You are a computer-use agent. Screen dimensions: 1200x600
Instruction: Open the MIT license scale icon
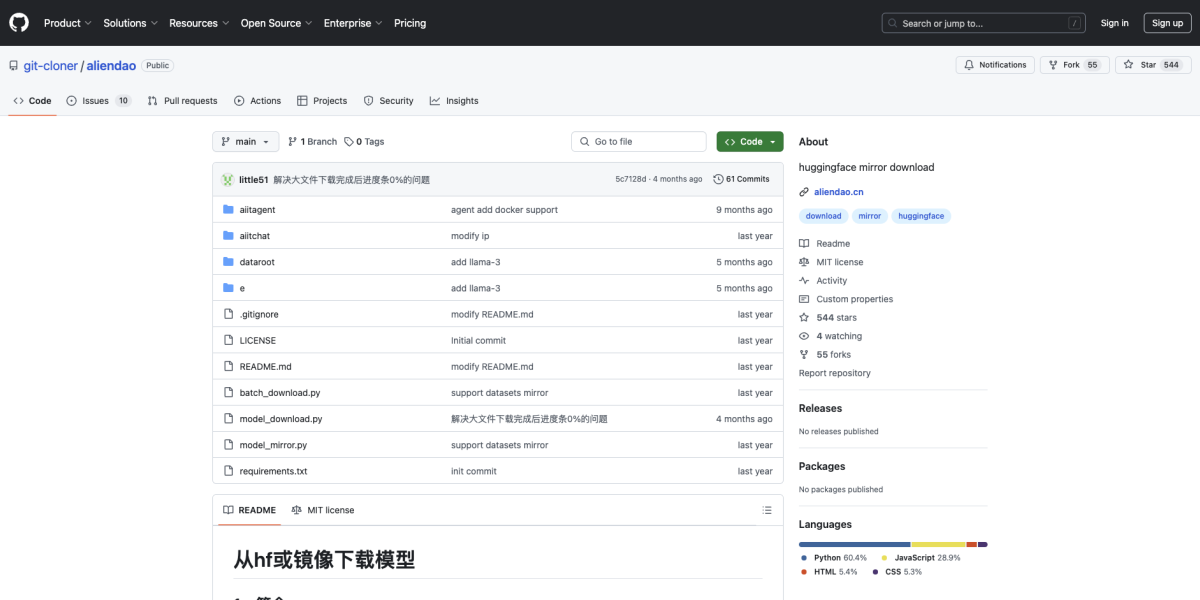(x=803, y=261)
